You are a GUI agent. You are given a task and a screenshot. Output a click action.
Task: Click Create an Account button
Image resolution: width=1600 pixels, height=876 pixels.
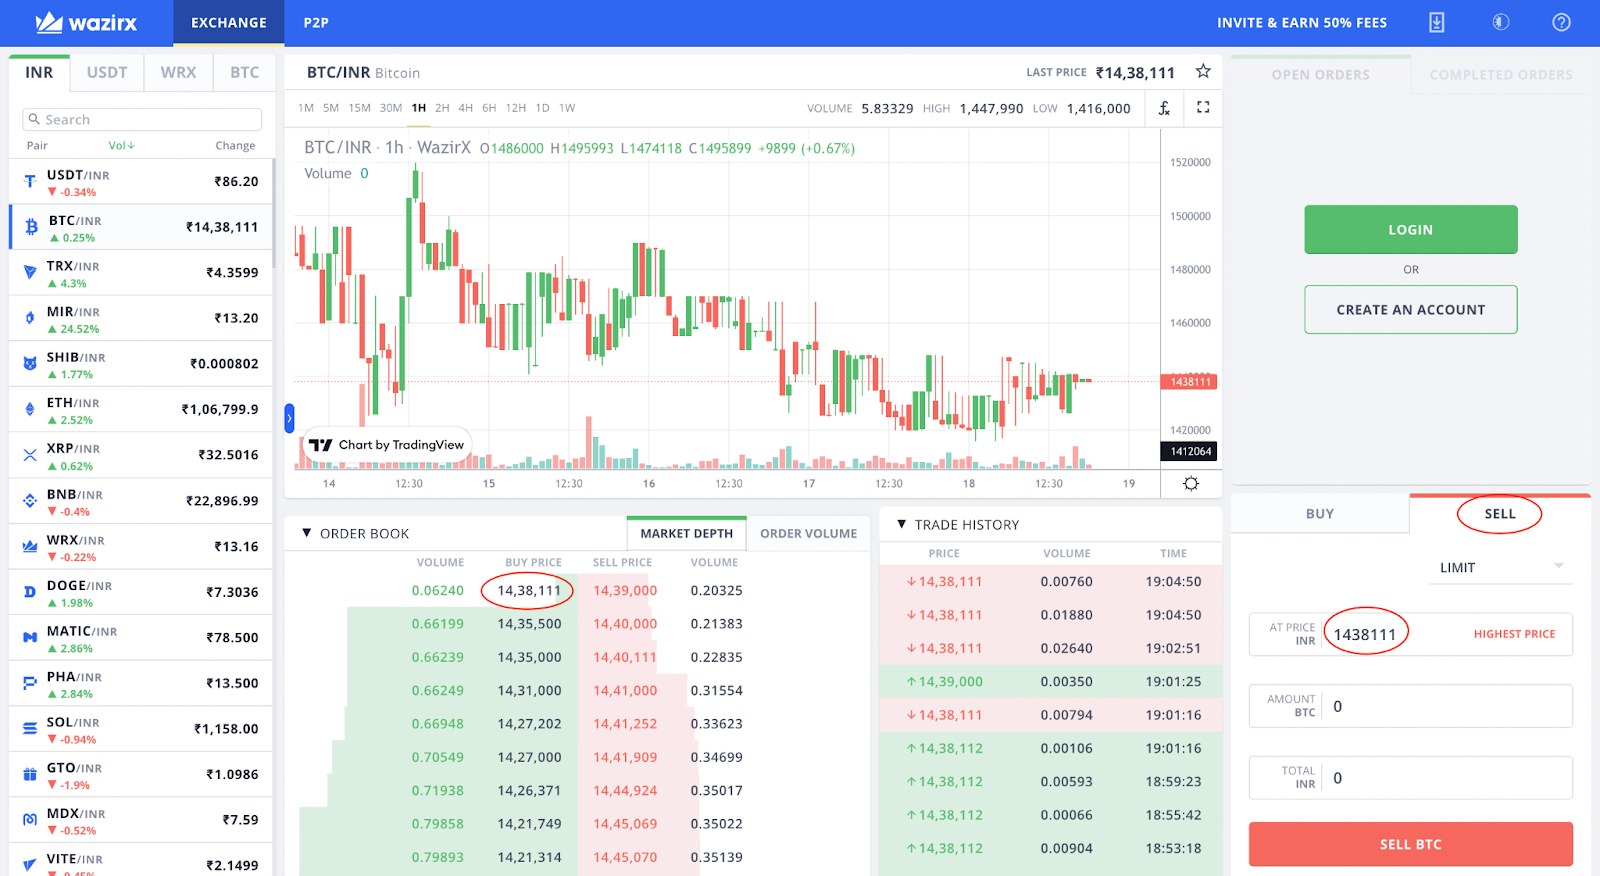1411,310
